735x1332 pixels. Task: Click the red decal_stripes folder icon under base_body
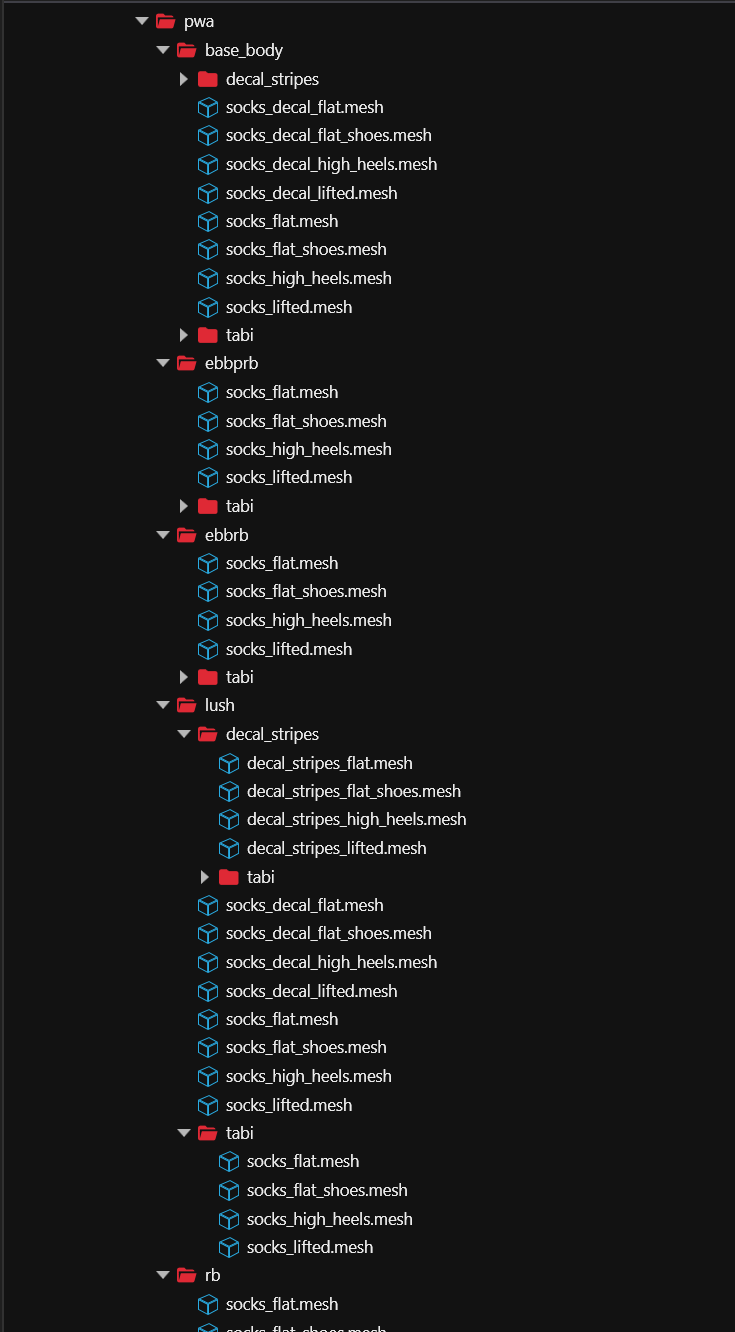tap(207, 79)
